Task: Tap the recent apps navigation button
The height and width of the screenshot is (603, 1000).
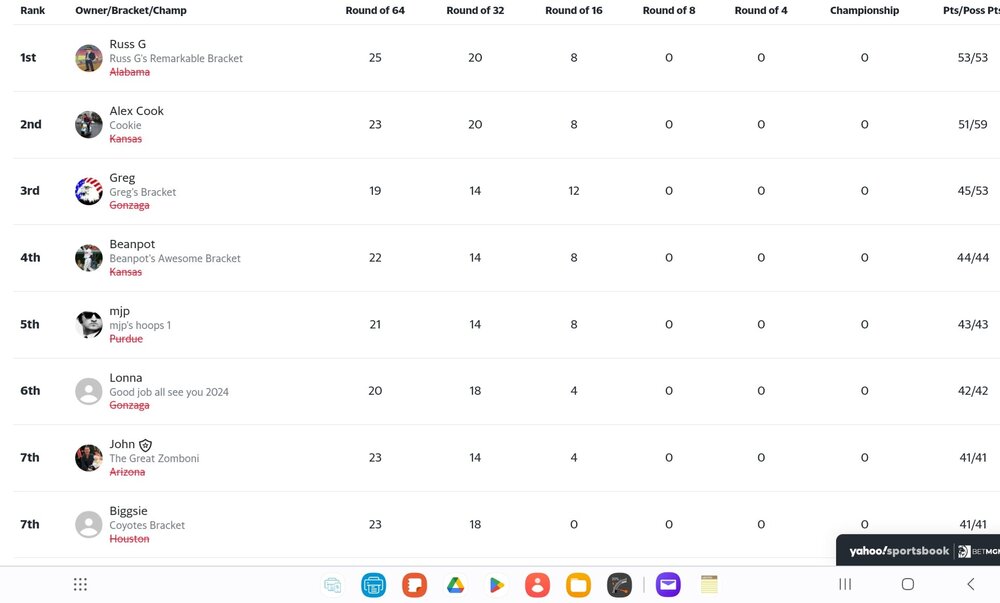Action: tap(845, 584)
